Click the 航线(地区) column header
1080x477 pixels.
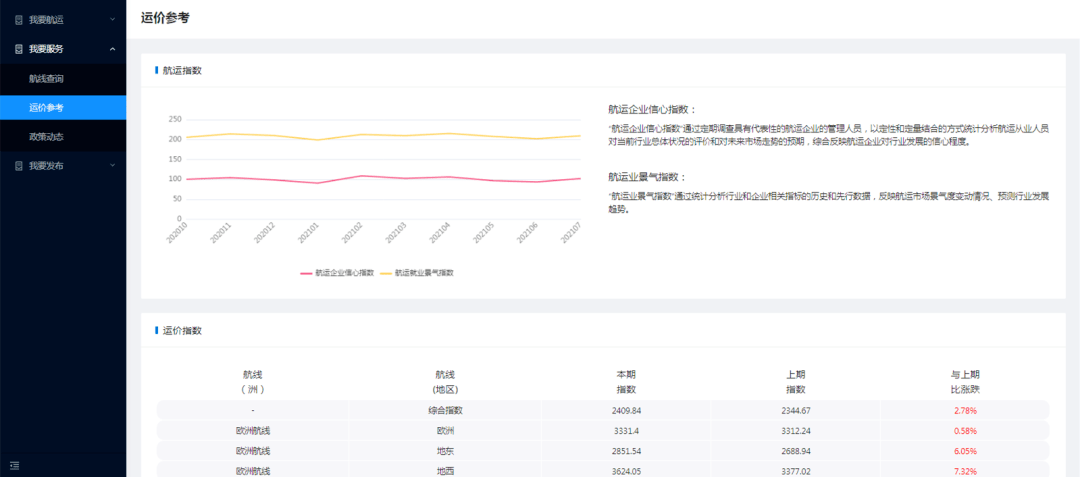tap(445, 381)
